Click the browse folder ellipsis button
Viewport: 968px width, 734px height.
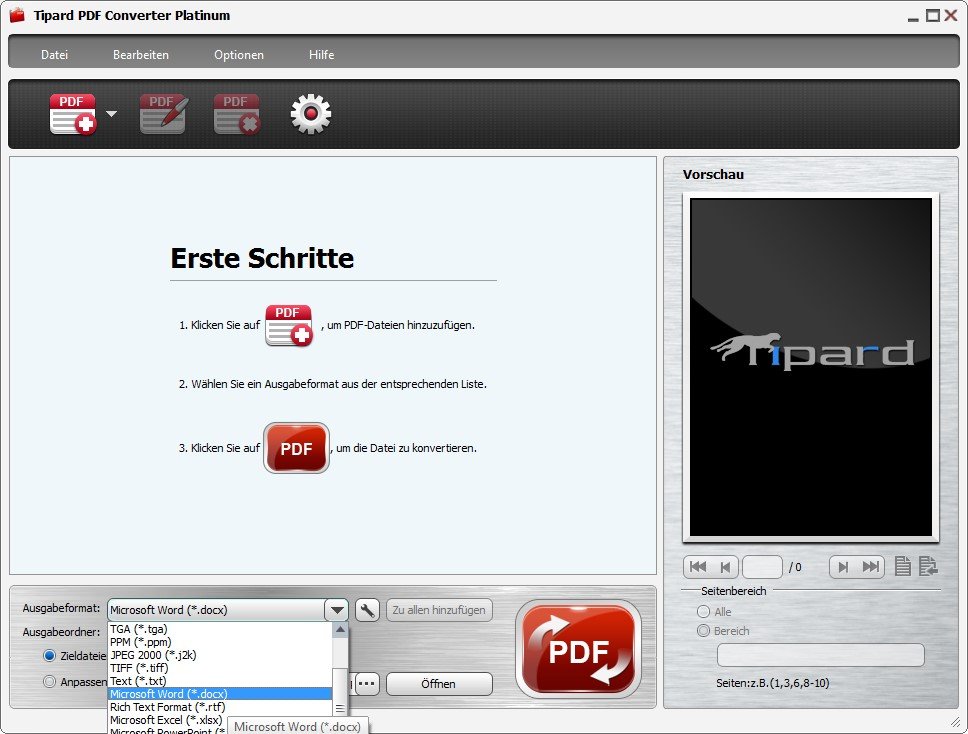coord(367,684)
